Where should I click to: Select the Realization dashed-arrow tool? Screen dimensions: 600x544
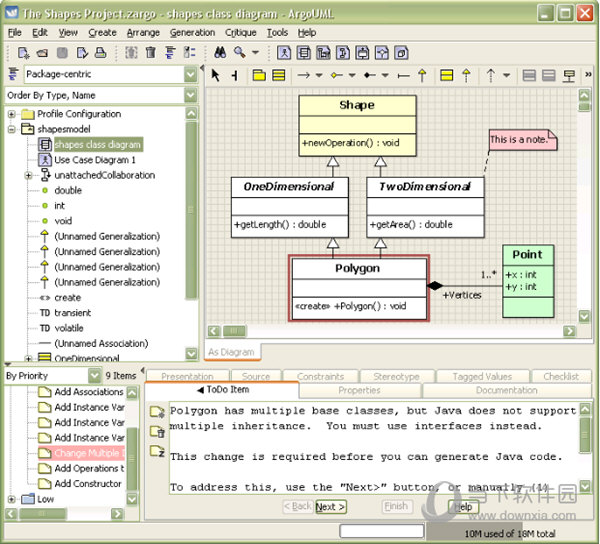pyautogui.click(x=466, y=75)
